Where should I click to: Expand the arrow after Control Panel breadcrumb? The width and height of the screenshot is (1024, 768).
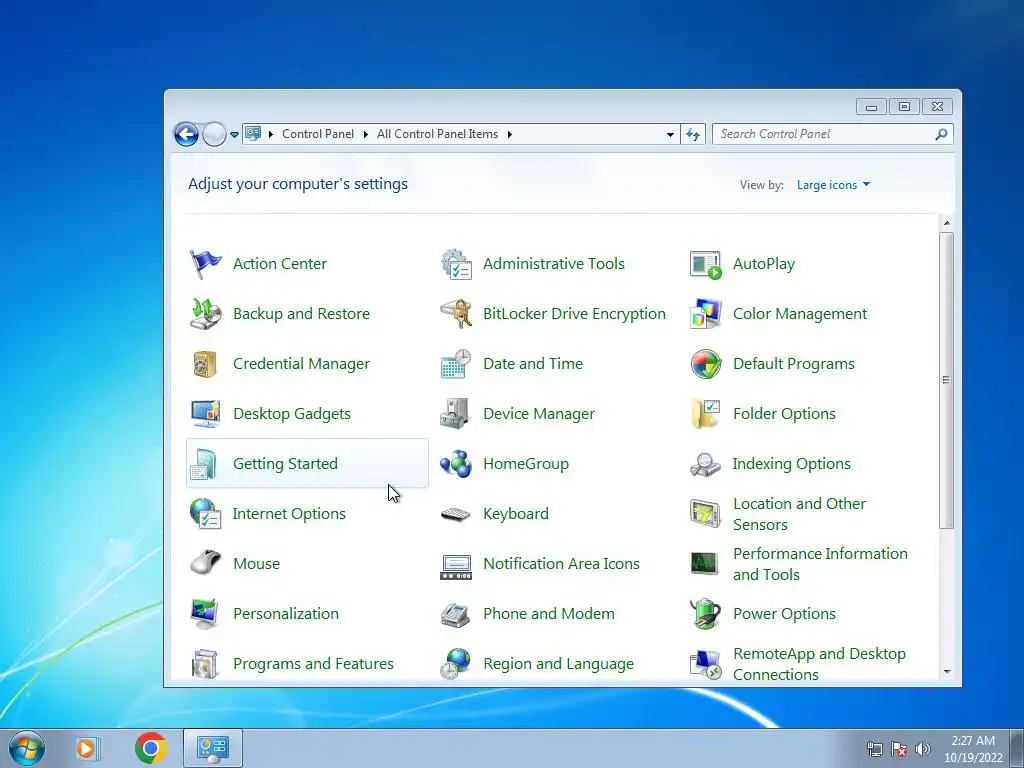click(365, 135)
